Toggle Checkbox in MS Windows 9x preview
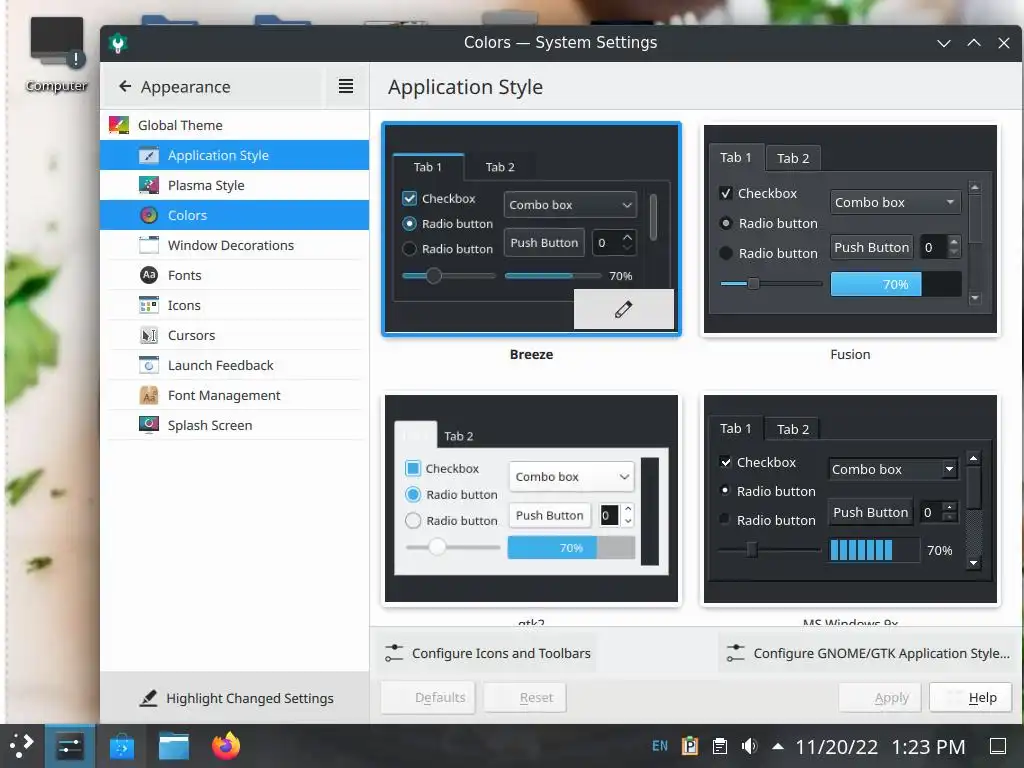 pos(726,462)
